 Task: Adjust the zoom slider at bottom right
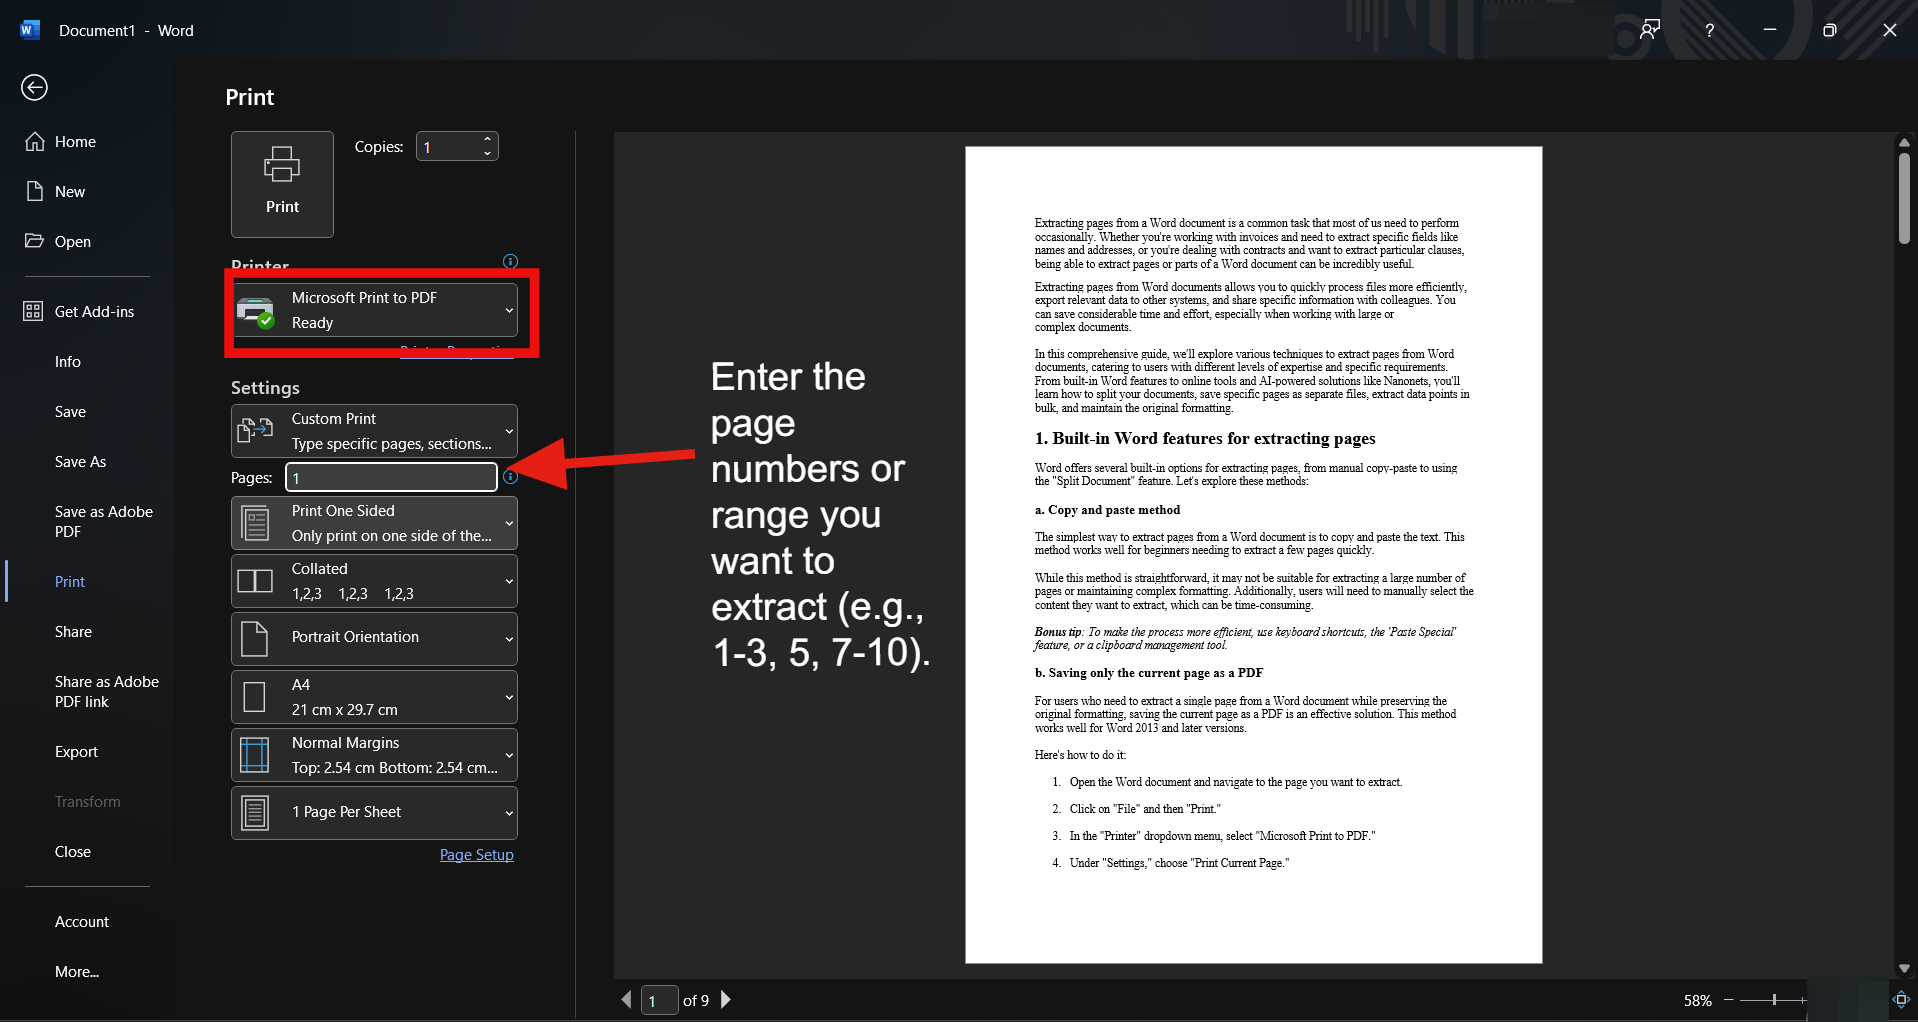1775,999
